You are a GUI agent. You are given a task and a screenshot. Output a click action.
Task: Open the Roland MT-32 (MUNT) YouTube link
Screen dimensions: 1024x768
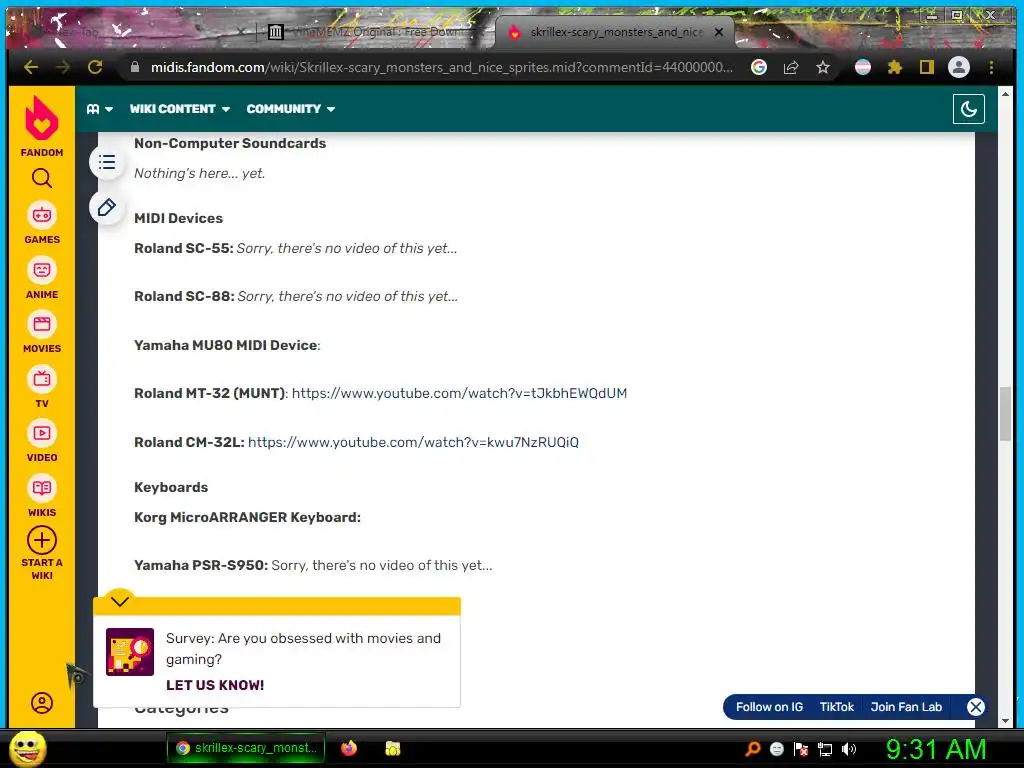pos(459,393)
